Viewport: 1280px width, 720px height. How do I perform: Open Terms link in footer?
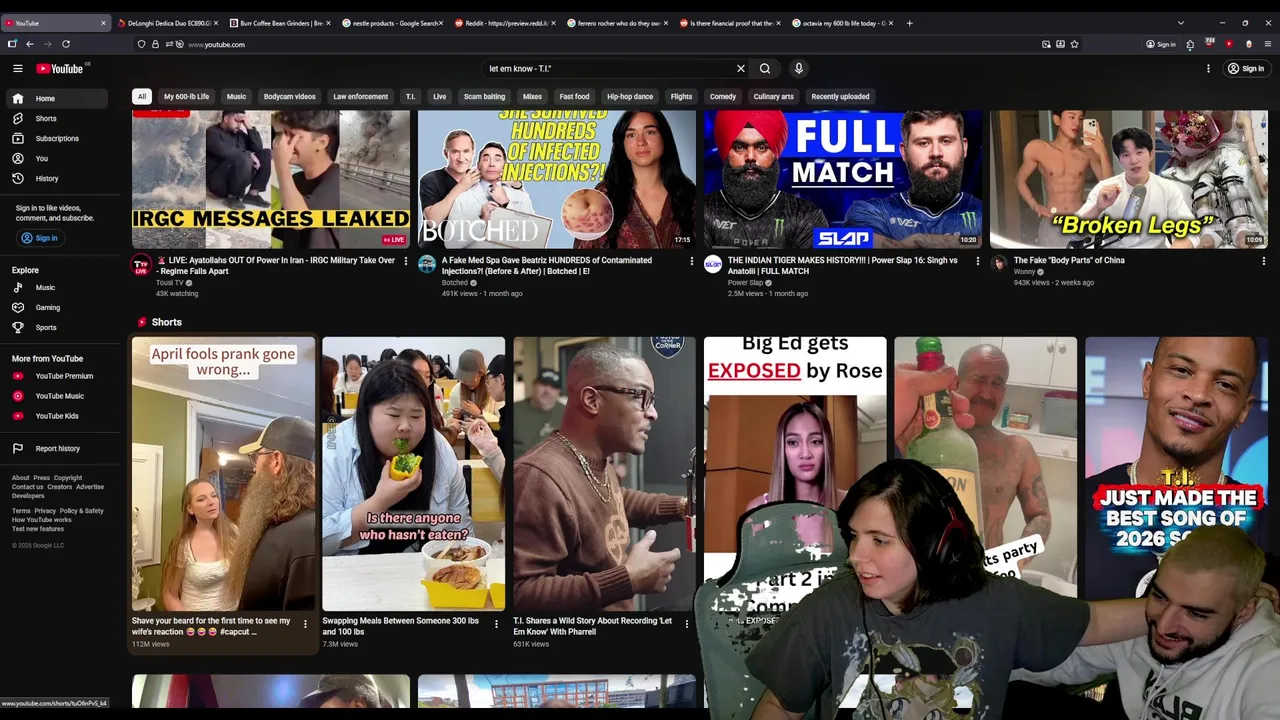click(21, 511)
